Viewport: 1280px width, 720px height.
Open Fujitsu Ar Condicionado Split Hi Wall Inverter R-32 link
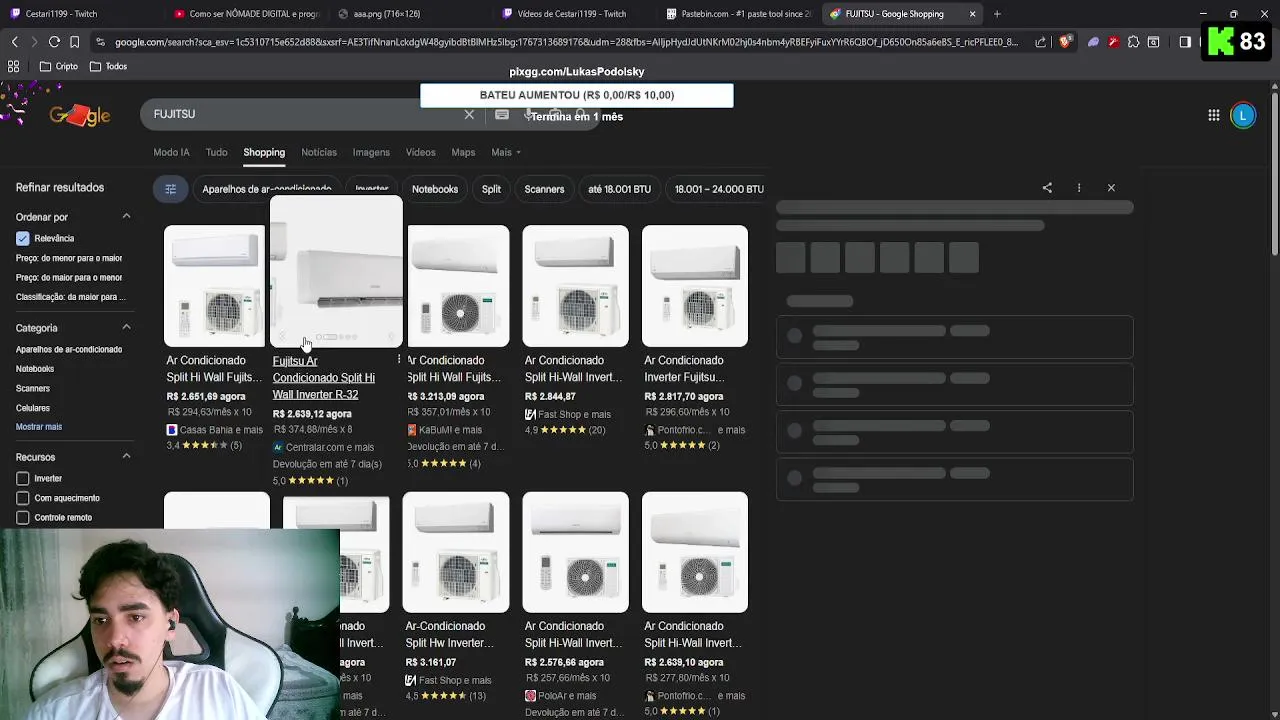324,378
